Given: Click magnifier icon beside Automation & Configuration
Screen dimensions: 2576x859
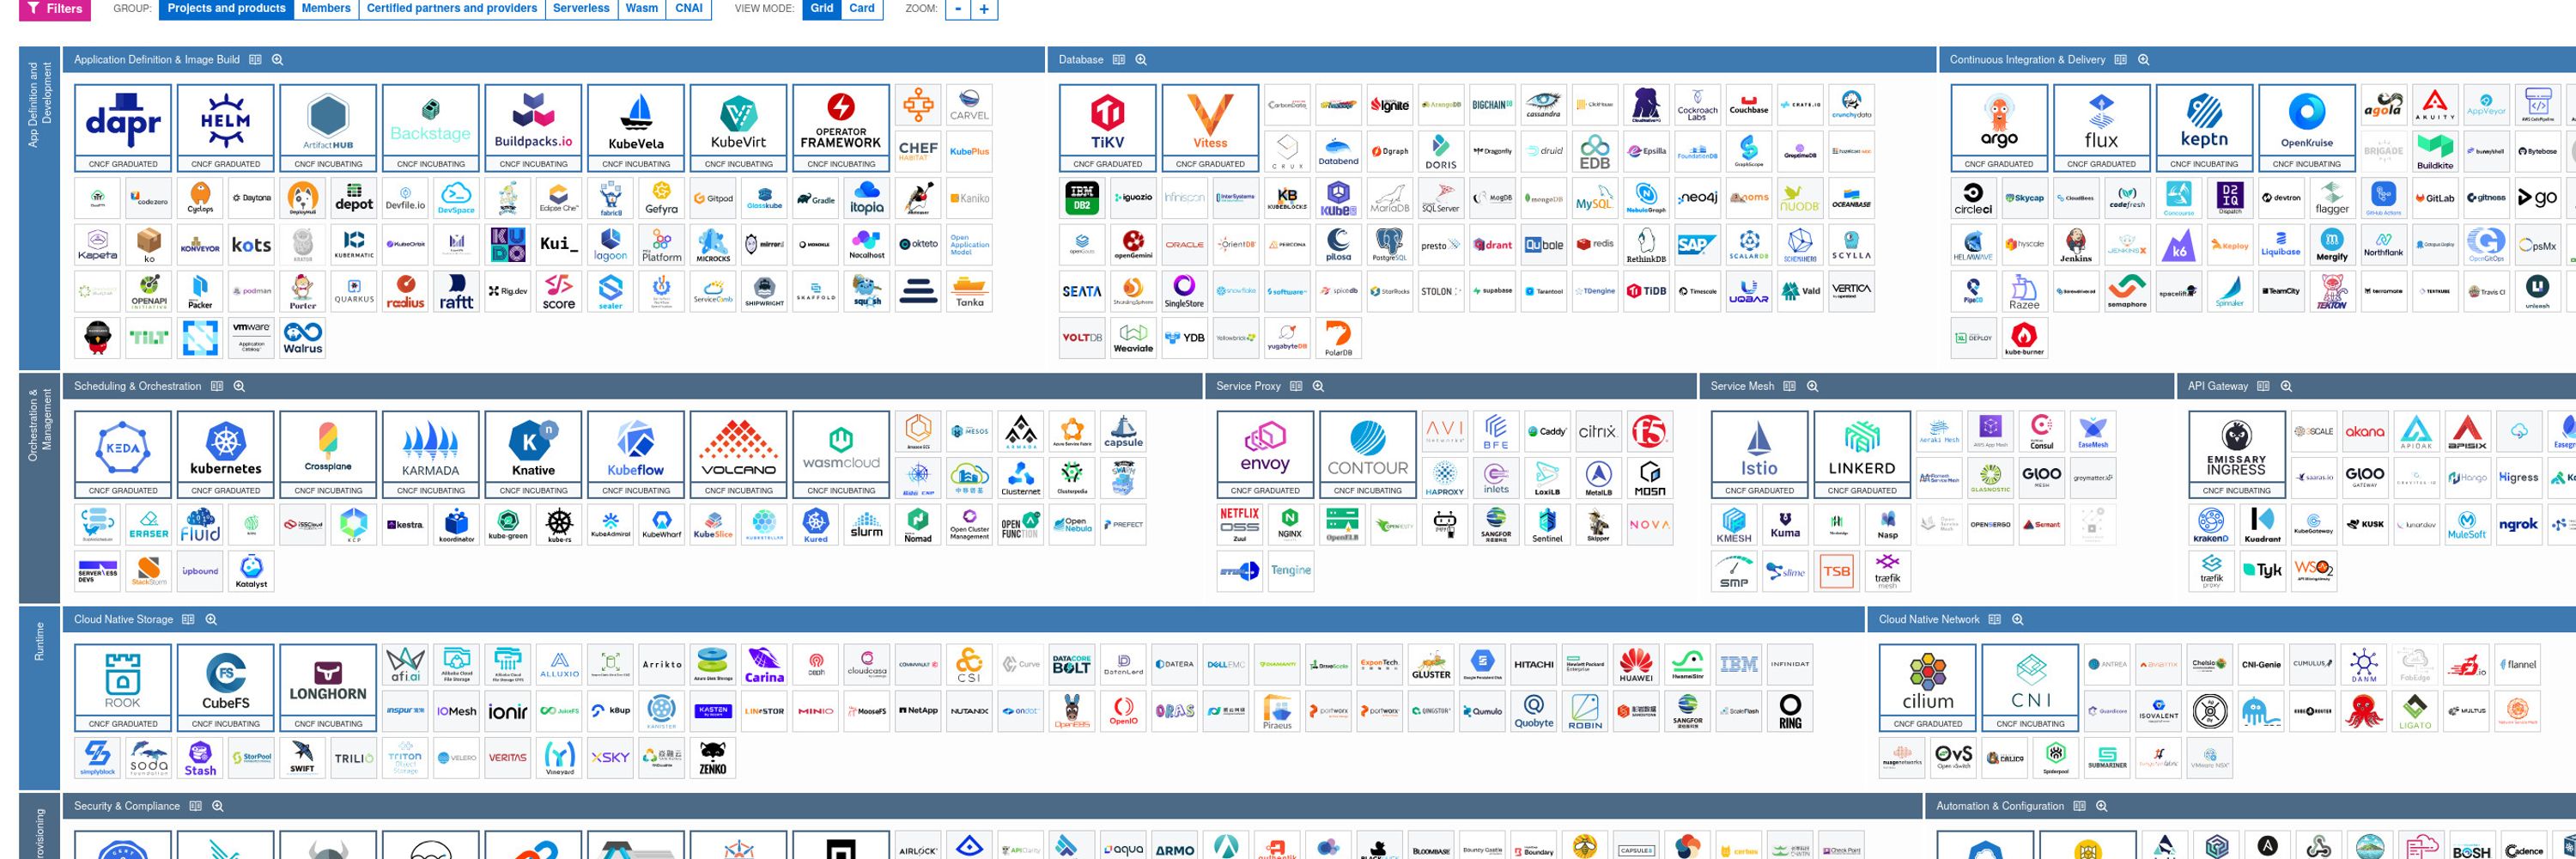Looking at the screenshot, I should (x=2102, y=806).
